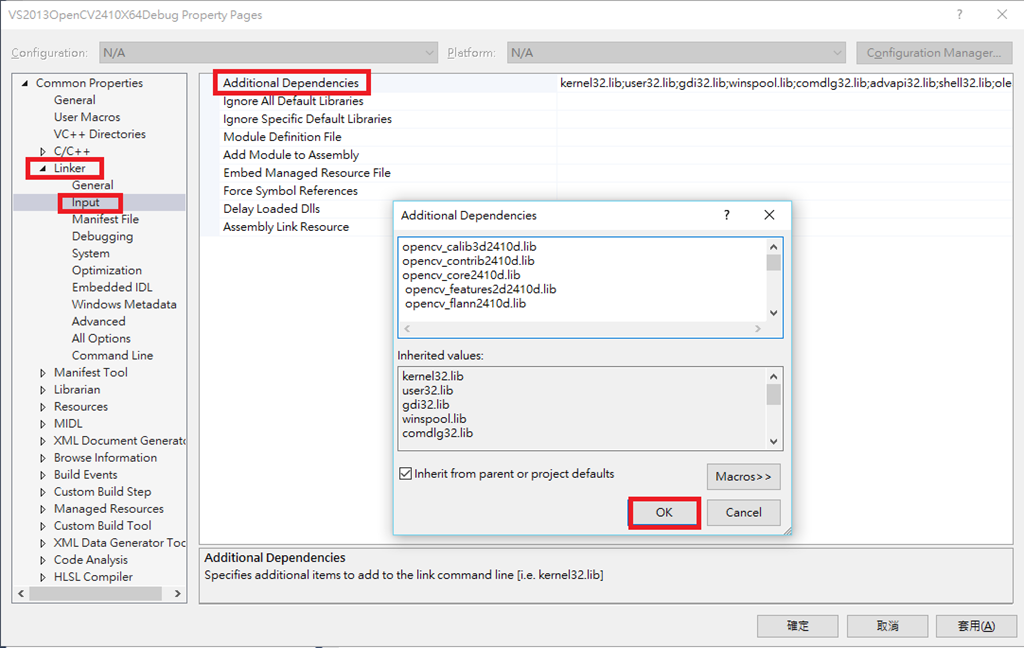Viewport: 1024px width, 648px height.
Task: Click the dependencies edit box scroll-up arrow
Action: point(774,246)
